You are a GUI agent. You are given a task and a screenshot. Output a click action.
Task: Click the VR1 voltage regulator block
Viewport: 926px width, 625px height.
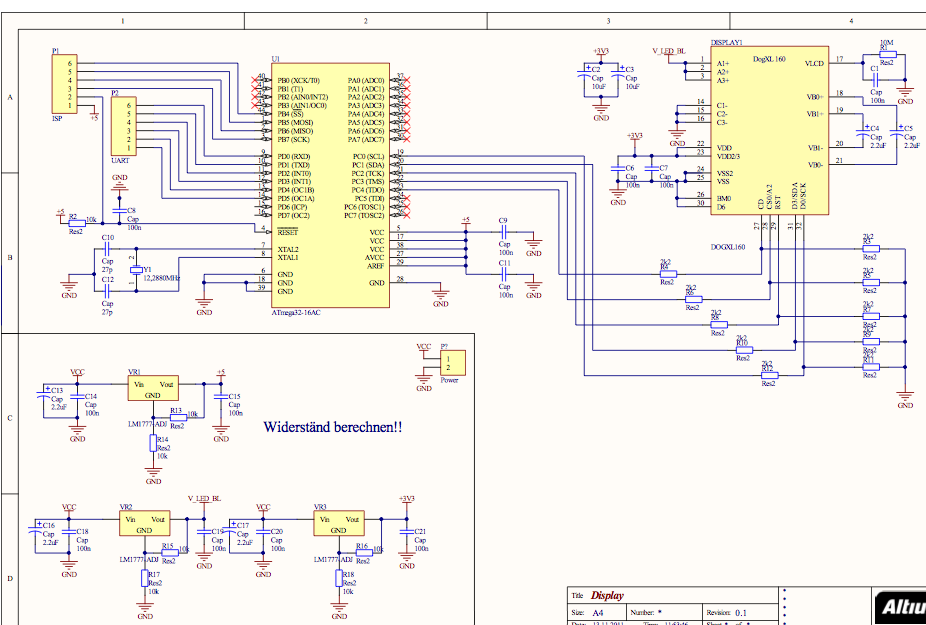[153, 388]
